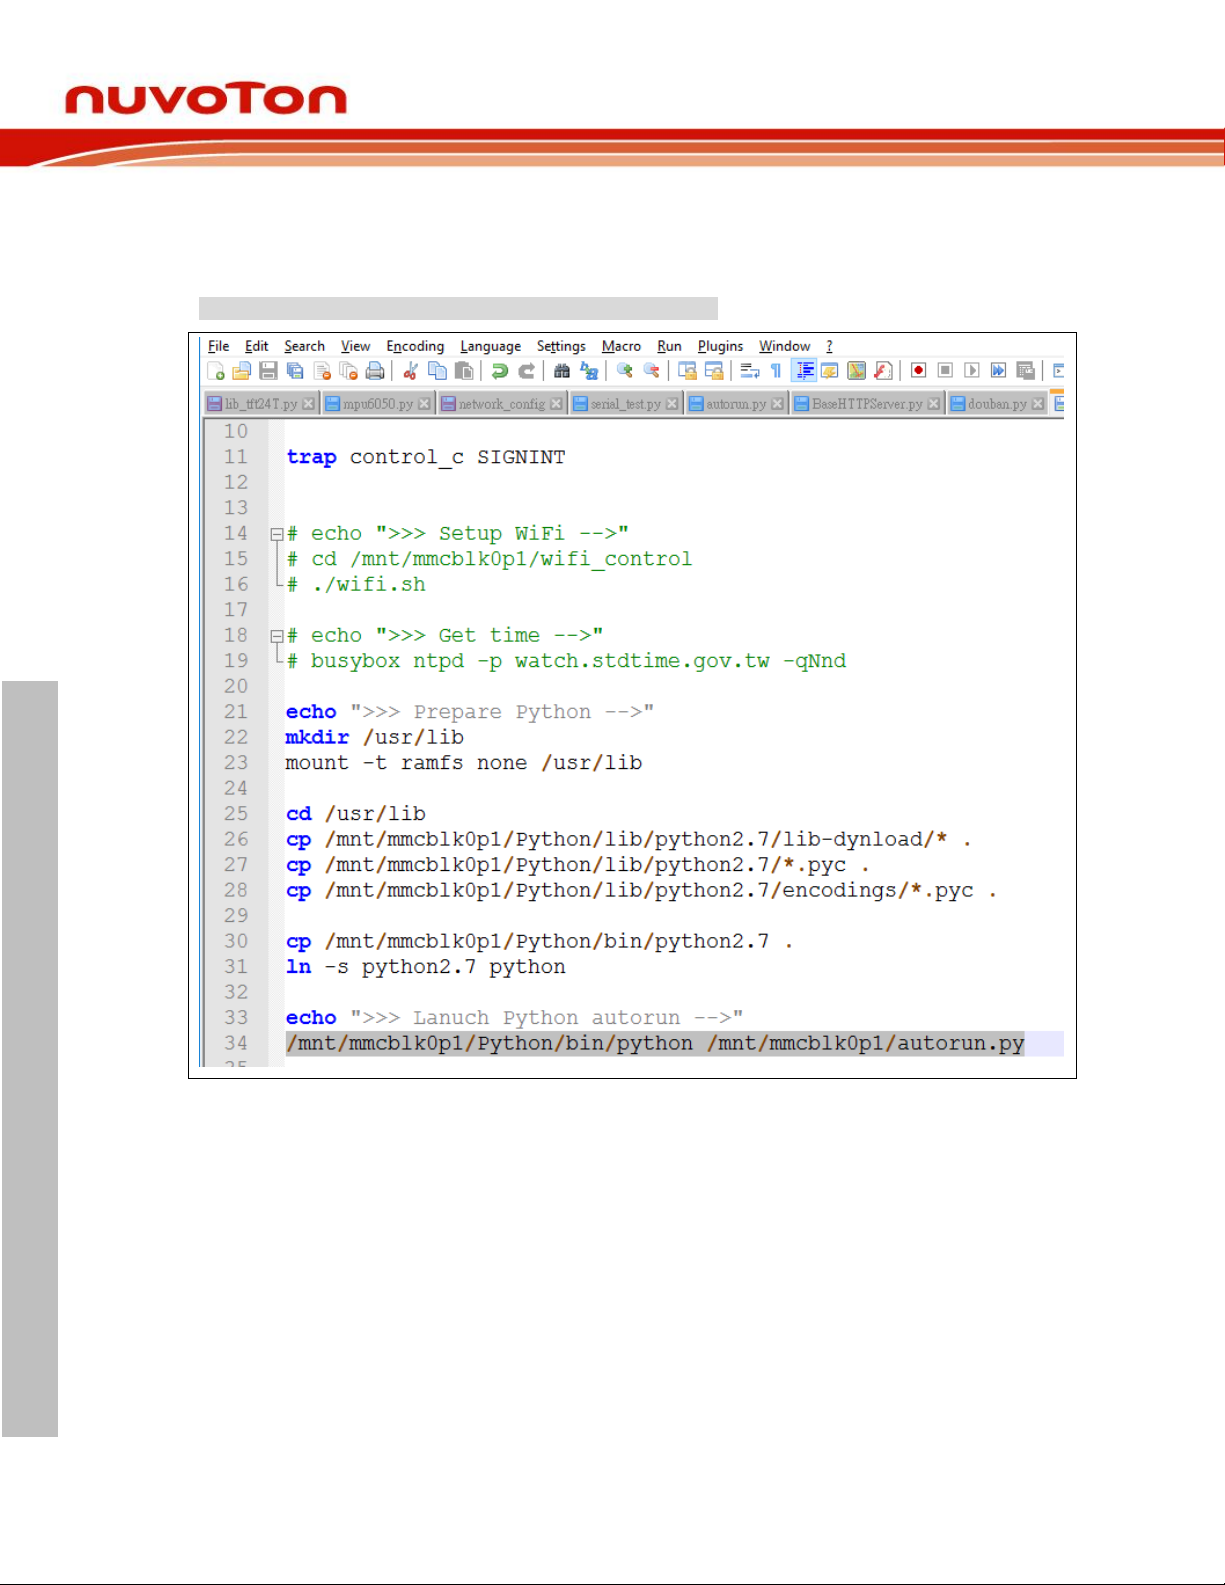This screenshot has height=1585, width=1225.
Task: Click the Synchronize Horizontal Scrolling icon
Action: point(714,371)
